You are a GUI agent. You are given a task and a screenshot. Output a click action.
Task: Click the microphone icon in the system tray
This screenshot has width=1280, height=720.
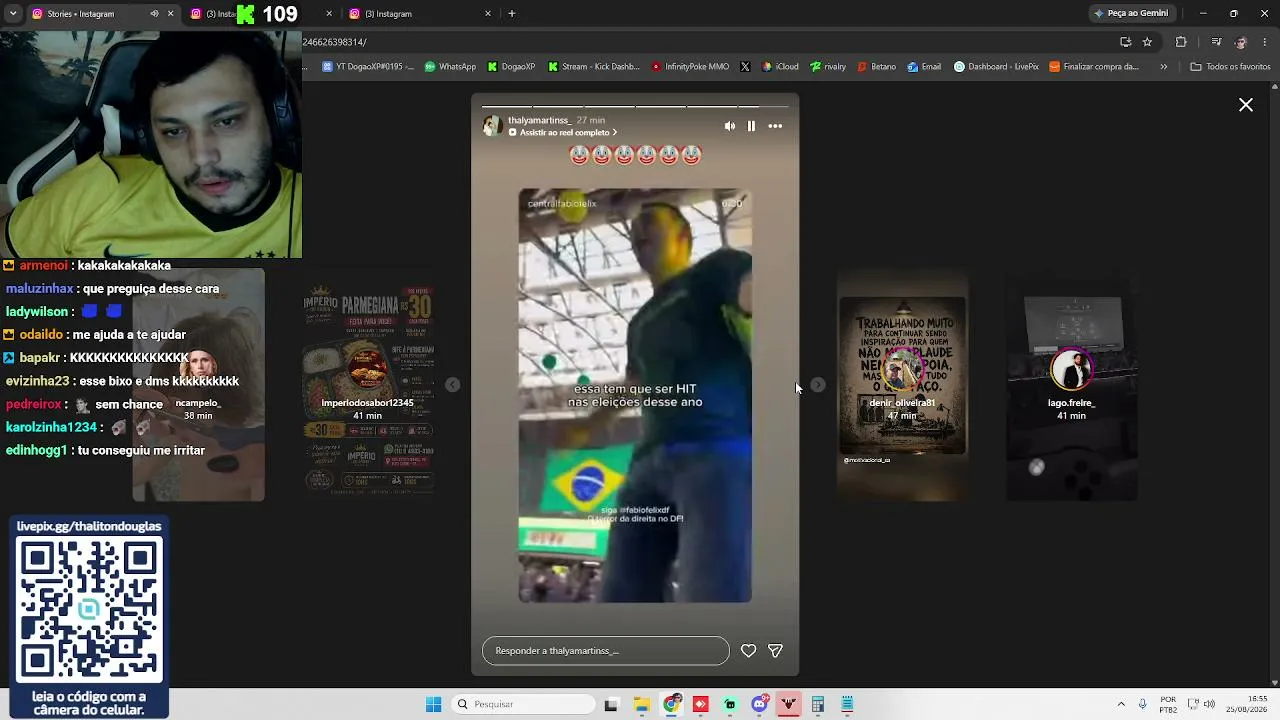(x=1142, y=705)
